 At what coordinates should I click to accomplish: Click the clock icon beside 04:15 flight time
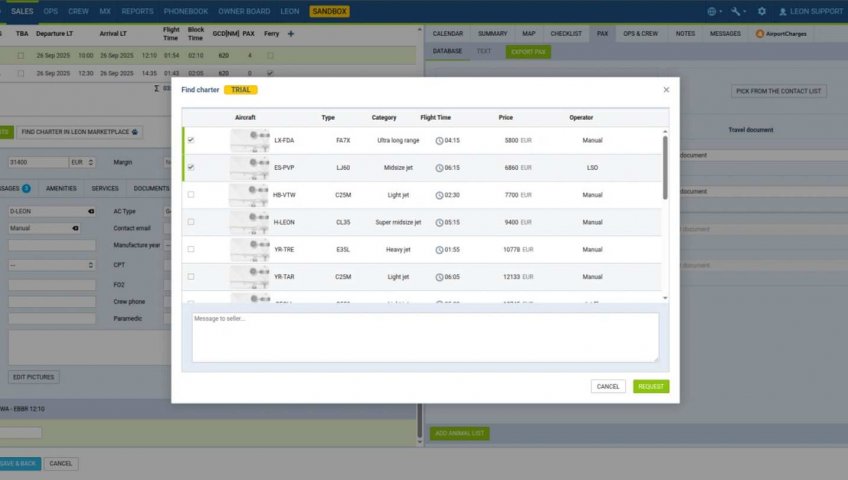tap(439, 140)
